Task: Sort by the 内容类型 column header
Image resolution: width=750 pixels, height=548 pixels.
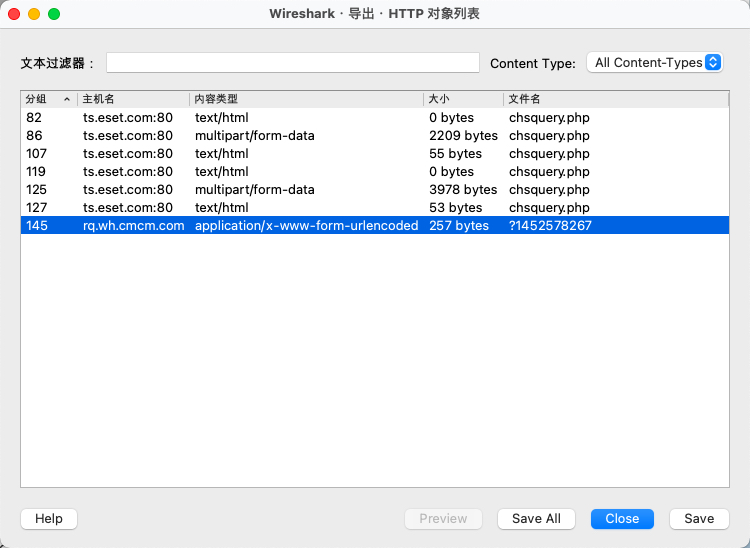Action: coord(305,99)
